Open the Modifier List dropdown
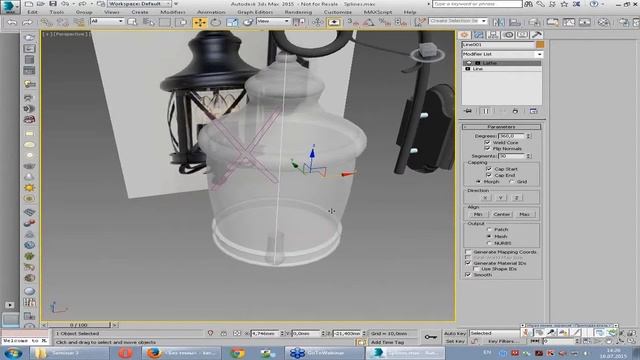Image resolution: width=640 pixels, height=360 pixels. pyautogui.click(x=502, y=54)
